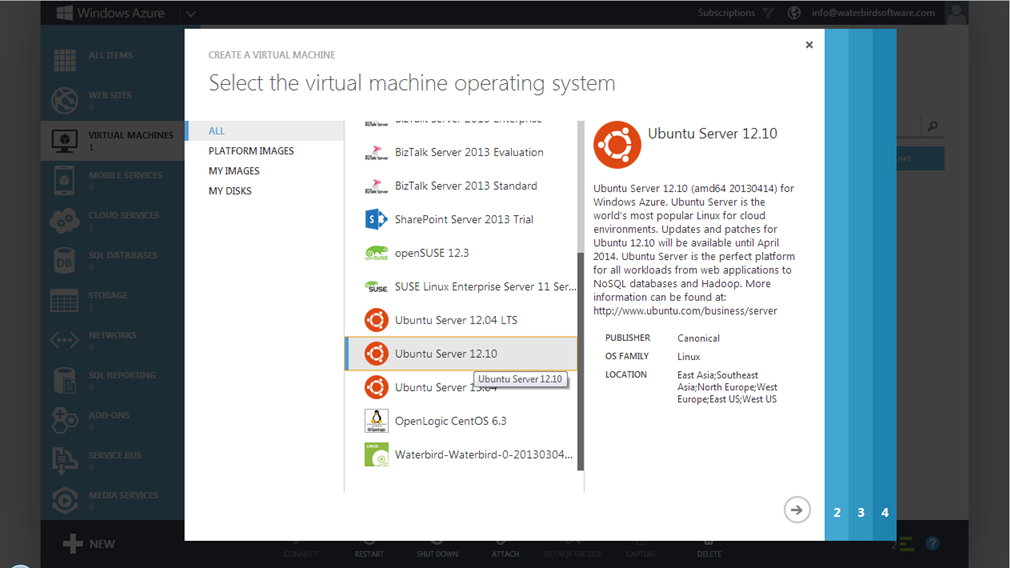Viewport: 1010px width, 568px height.
Task: Select SUSE Linux Enterprise Server 11 image
Action: [x=461, y=287]
